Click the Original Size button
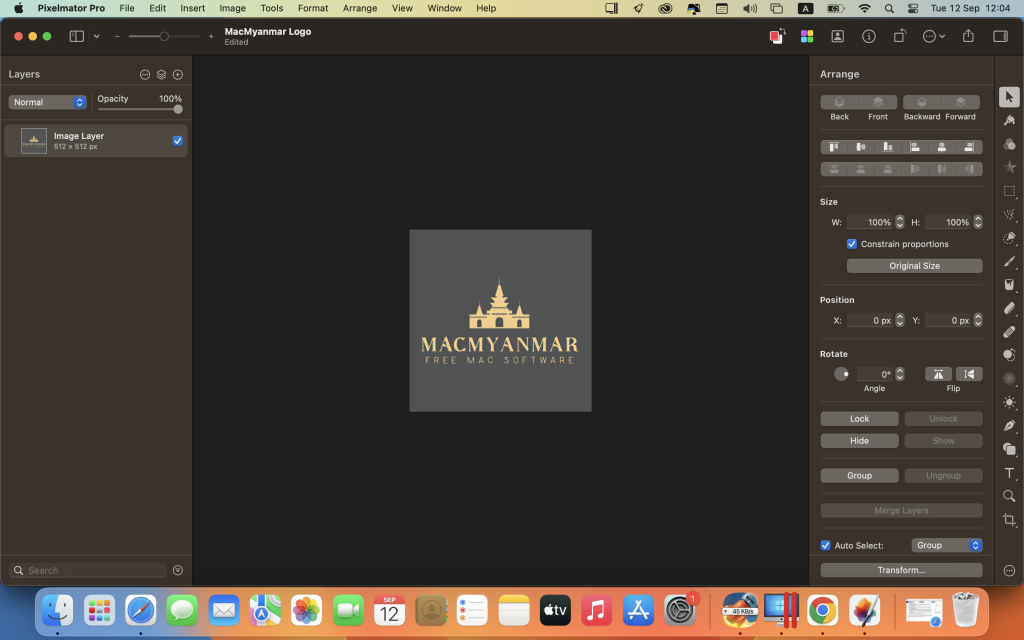This screenshot has width=1024, height=640. click(x=914, y=266)
